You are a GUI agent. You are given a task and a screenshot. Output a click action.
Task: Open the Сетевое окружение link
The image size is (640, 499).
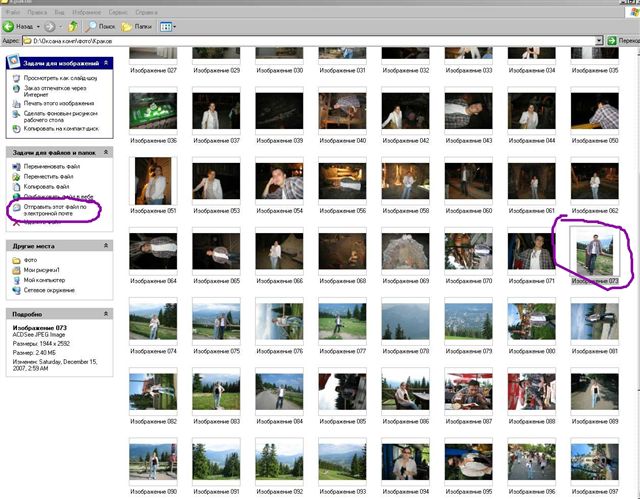click(x=49, y=291)
